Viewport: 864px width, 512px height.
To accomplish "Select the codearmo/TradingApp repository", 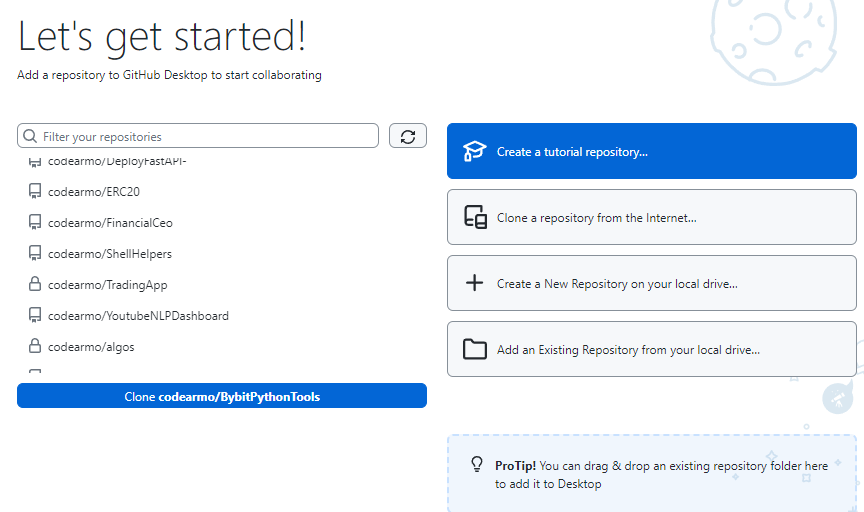I will (222, 284).
